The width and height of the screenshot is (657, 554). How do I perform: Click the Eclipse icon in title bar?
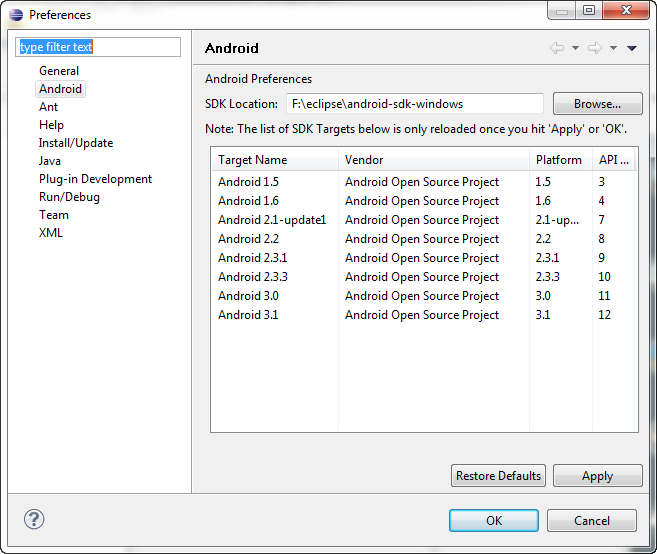tap(16, 15)
